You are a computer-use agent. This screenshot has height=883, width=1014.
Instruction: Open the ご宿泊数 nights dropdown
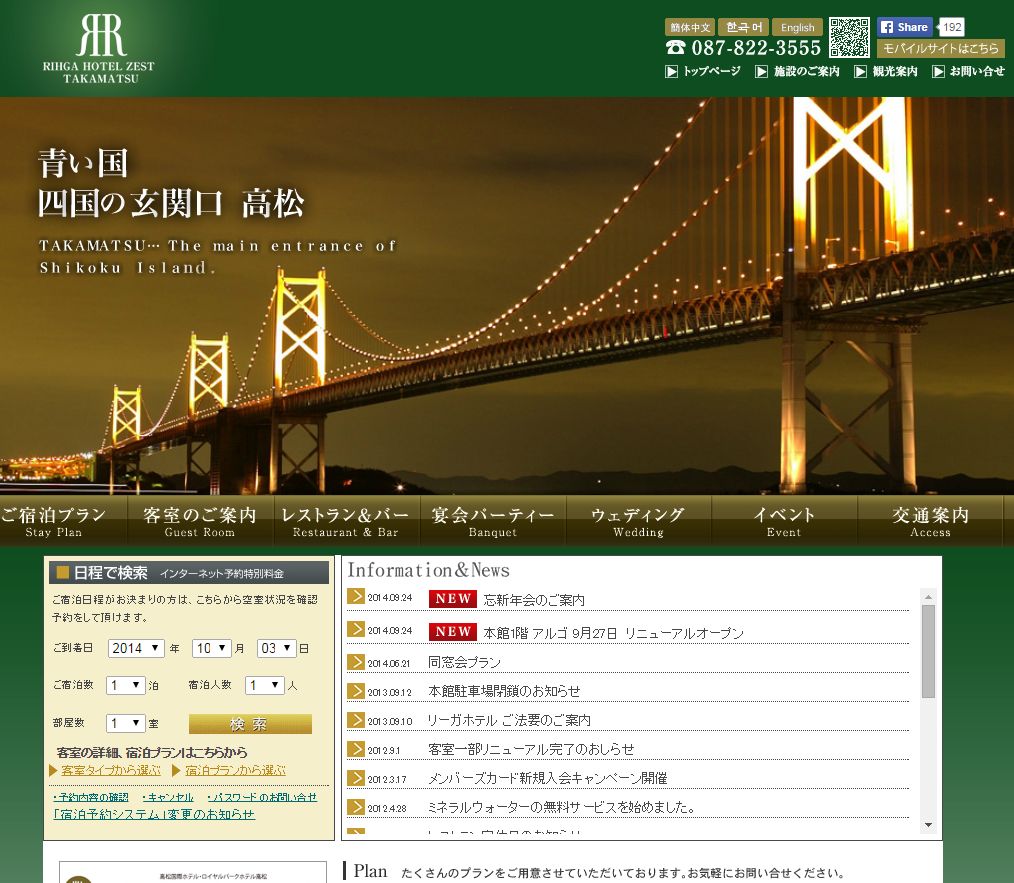pyautogui.click(x=125, y=685)
